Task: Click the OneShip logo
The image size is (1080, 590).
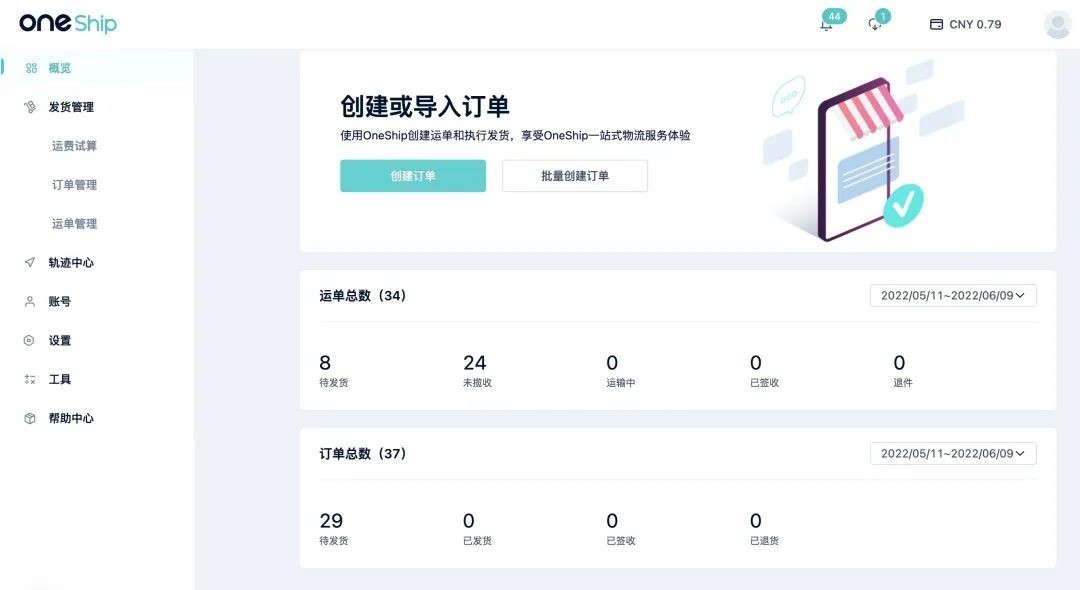Action: click(68, 23)
